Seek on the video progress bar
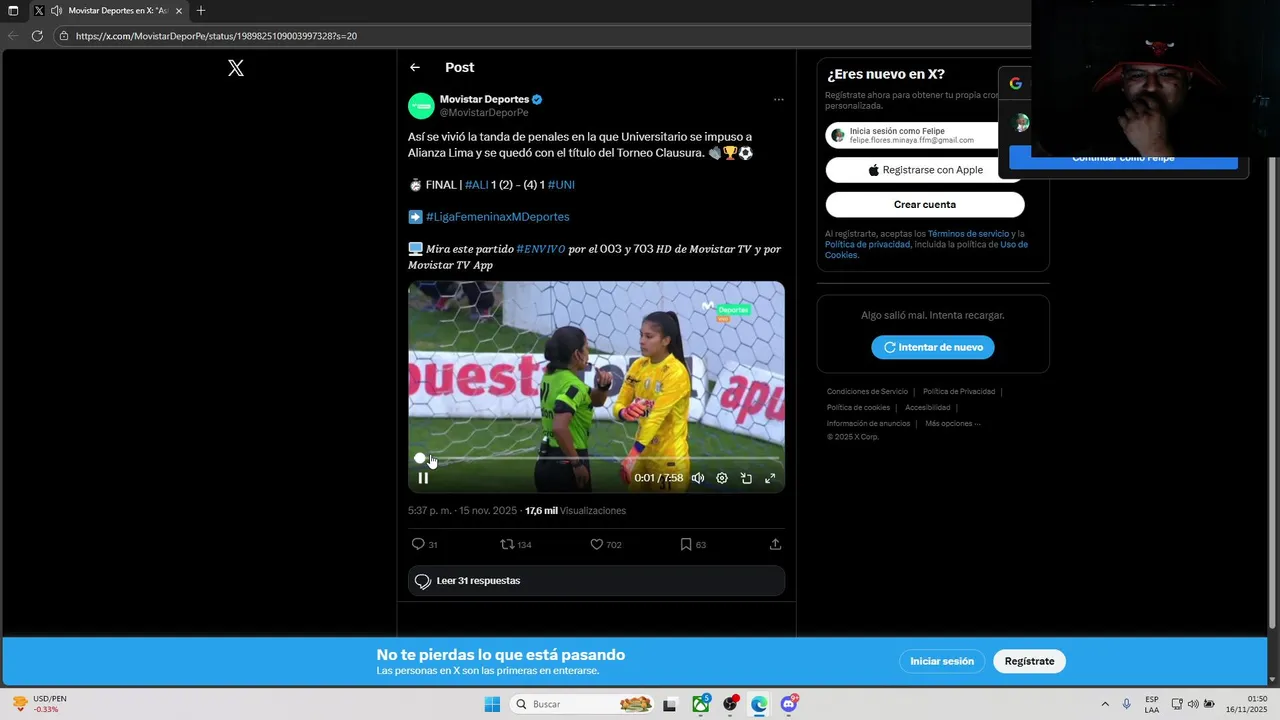 pyautogui.click(x=596, y=458)
